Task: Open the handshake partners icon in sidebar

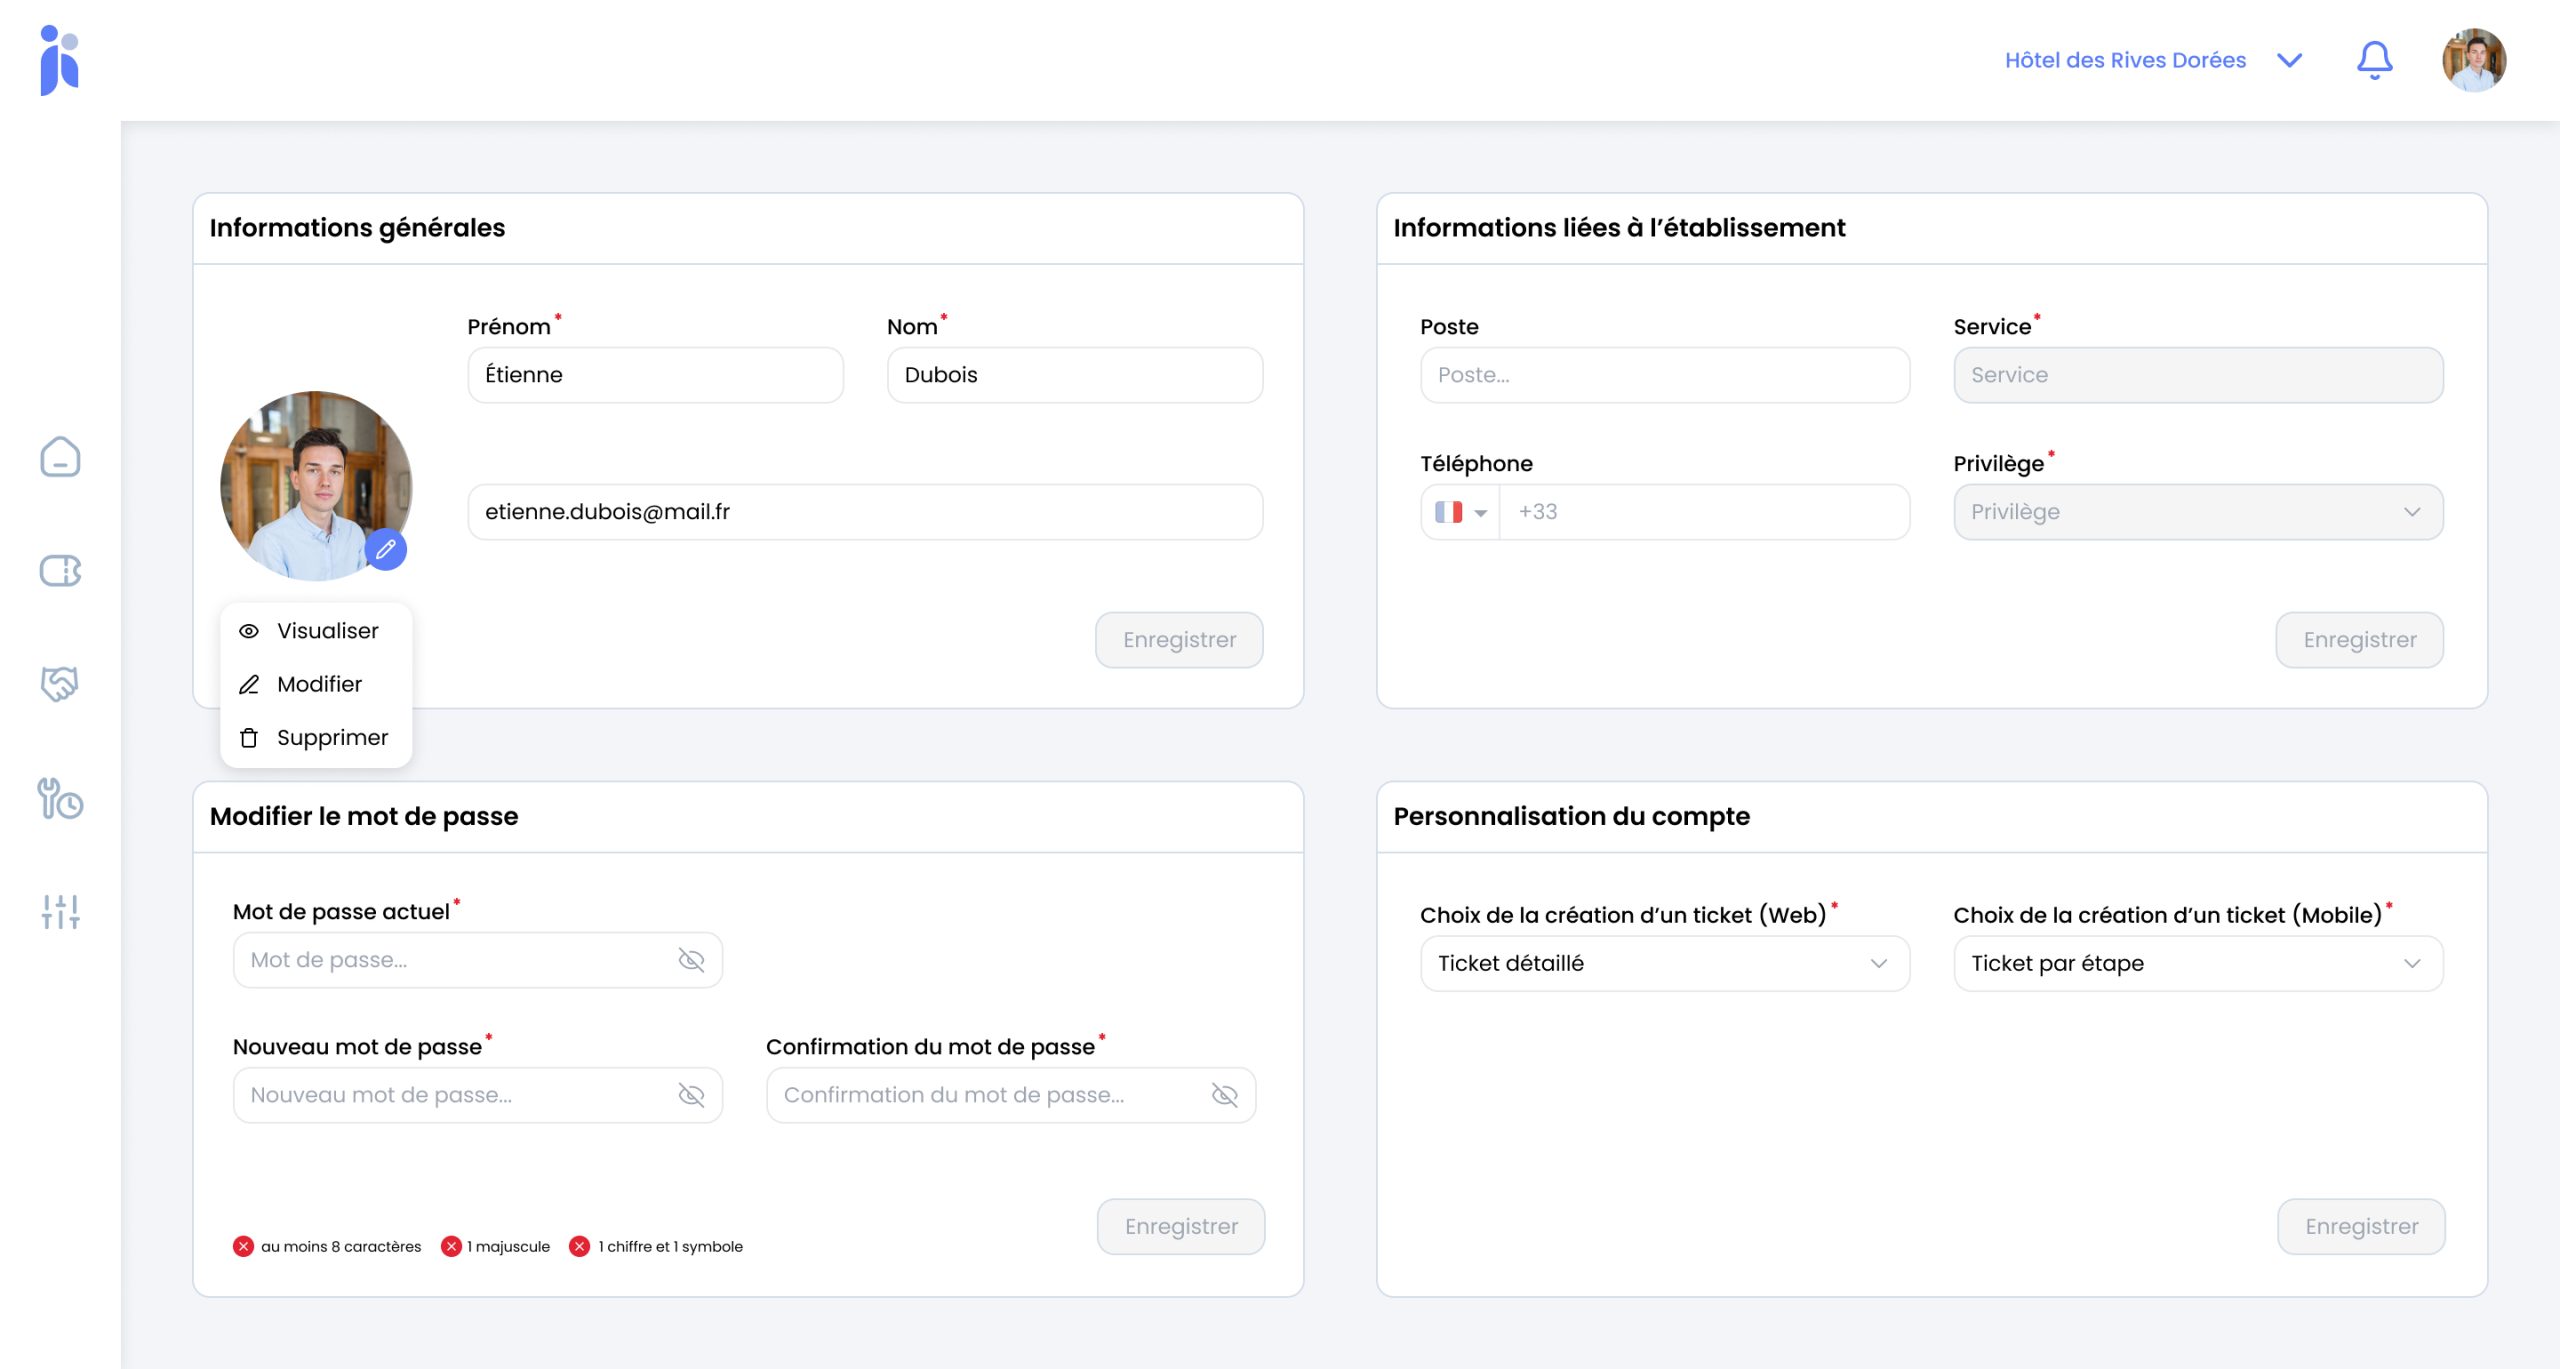Action: point(60,684)
